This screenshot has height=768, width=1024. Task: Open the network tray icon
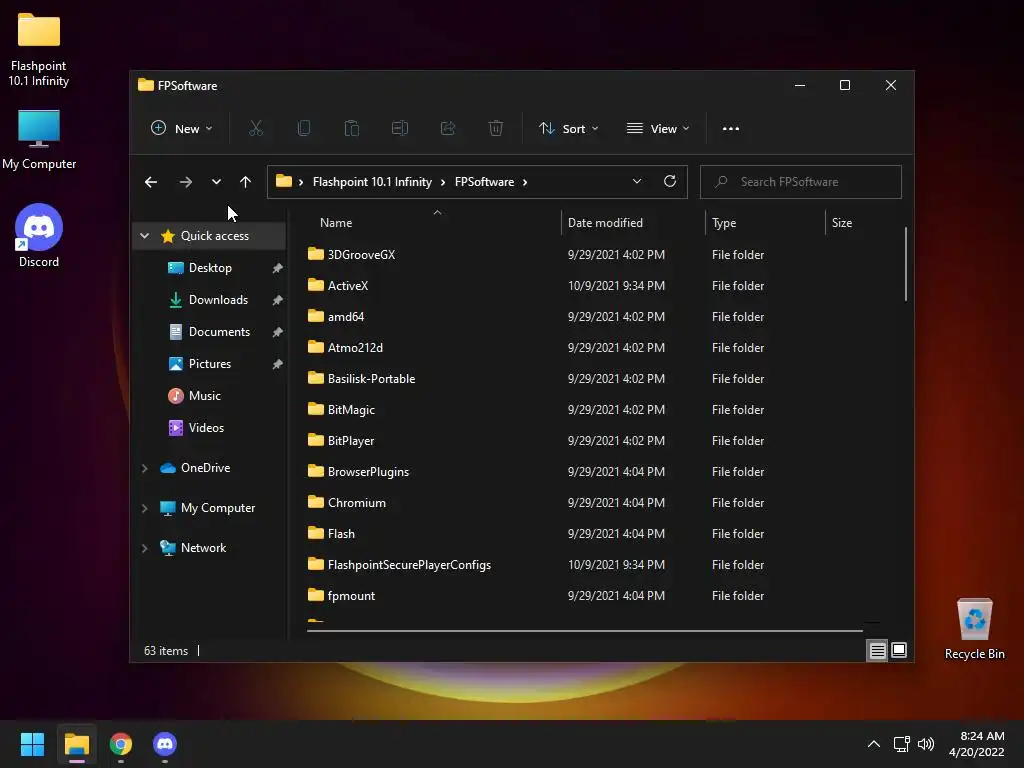click(x=902, y=744)
